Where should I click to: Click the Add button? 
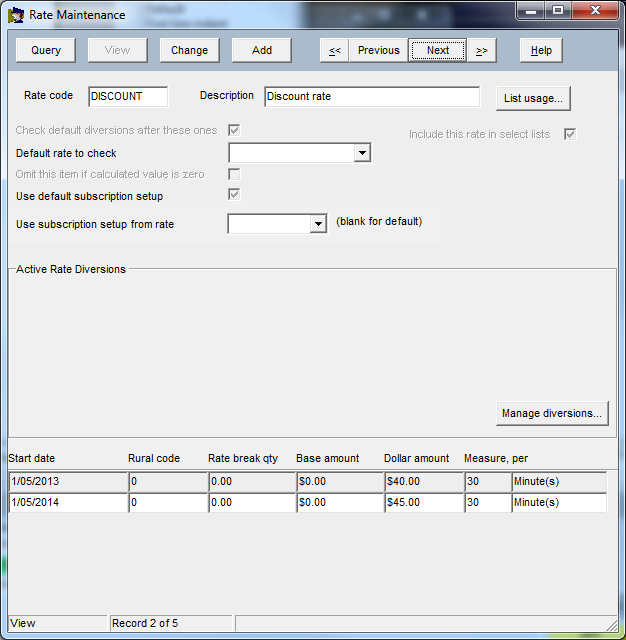262,50
